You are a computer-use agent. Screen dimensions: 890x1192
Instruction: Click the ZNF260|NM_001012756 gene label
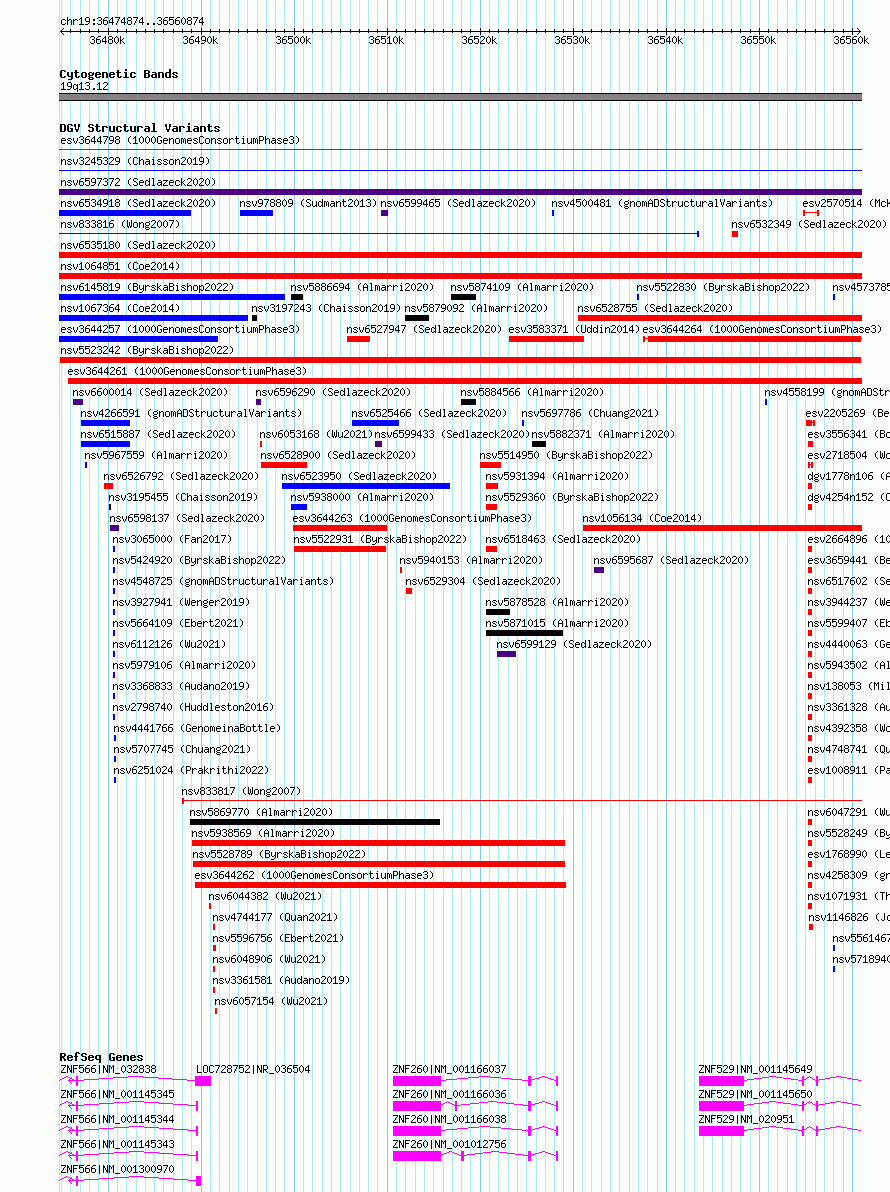[x=449, y=1144]
